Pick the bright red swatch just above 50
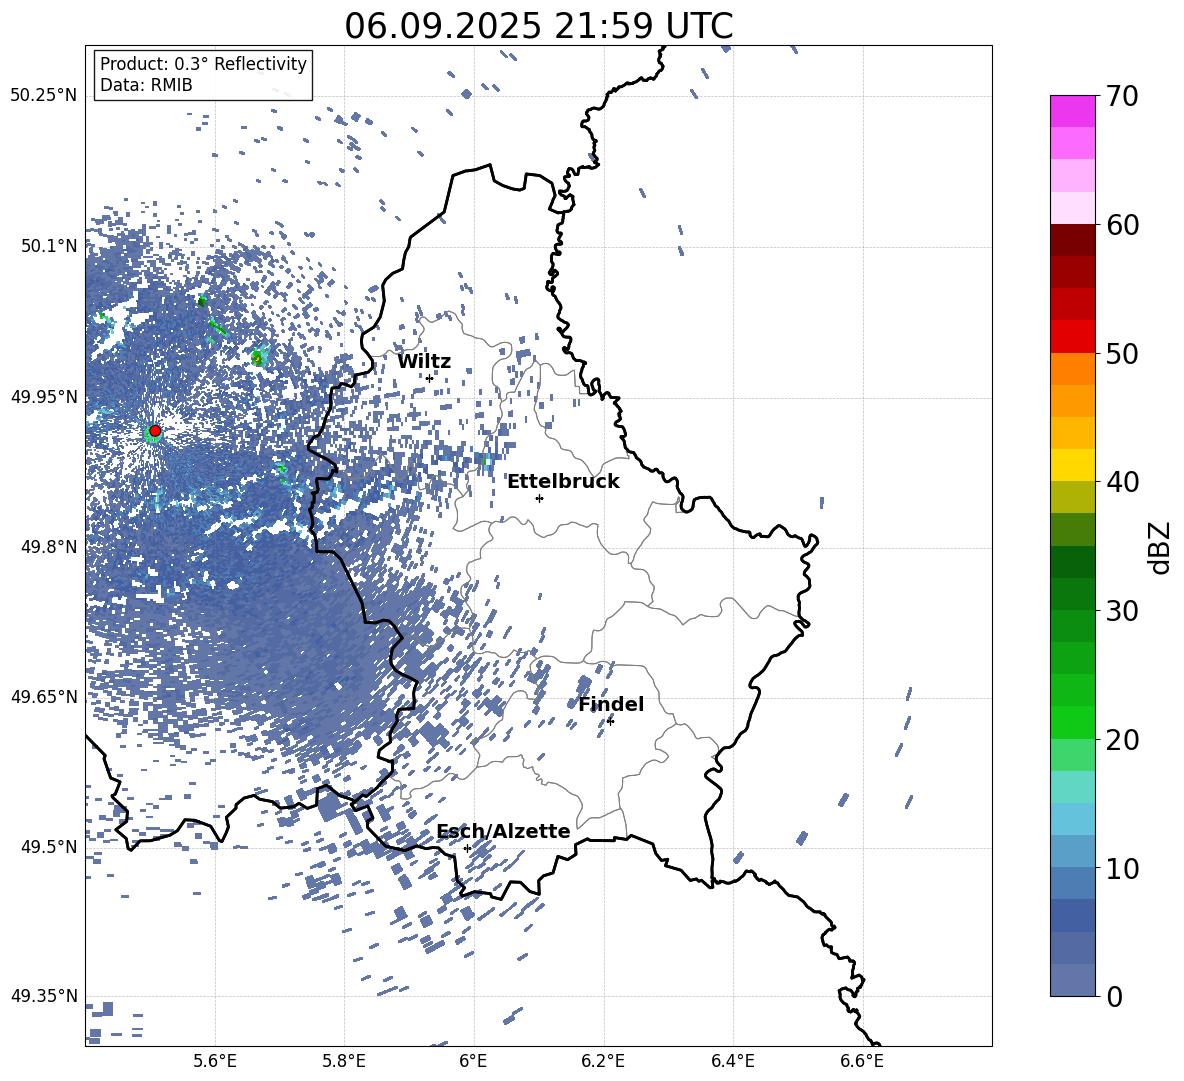Image resolution: width=1184 pixels, height=1081 pixels. 1073,337
